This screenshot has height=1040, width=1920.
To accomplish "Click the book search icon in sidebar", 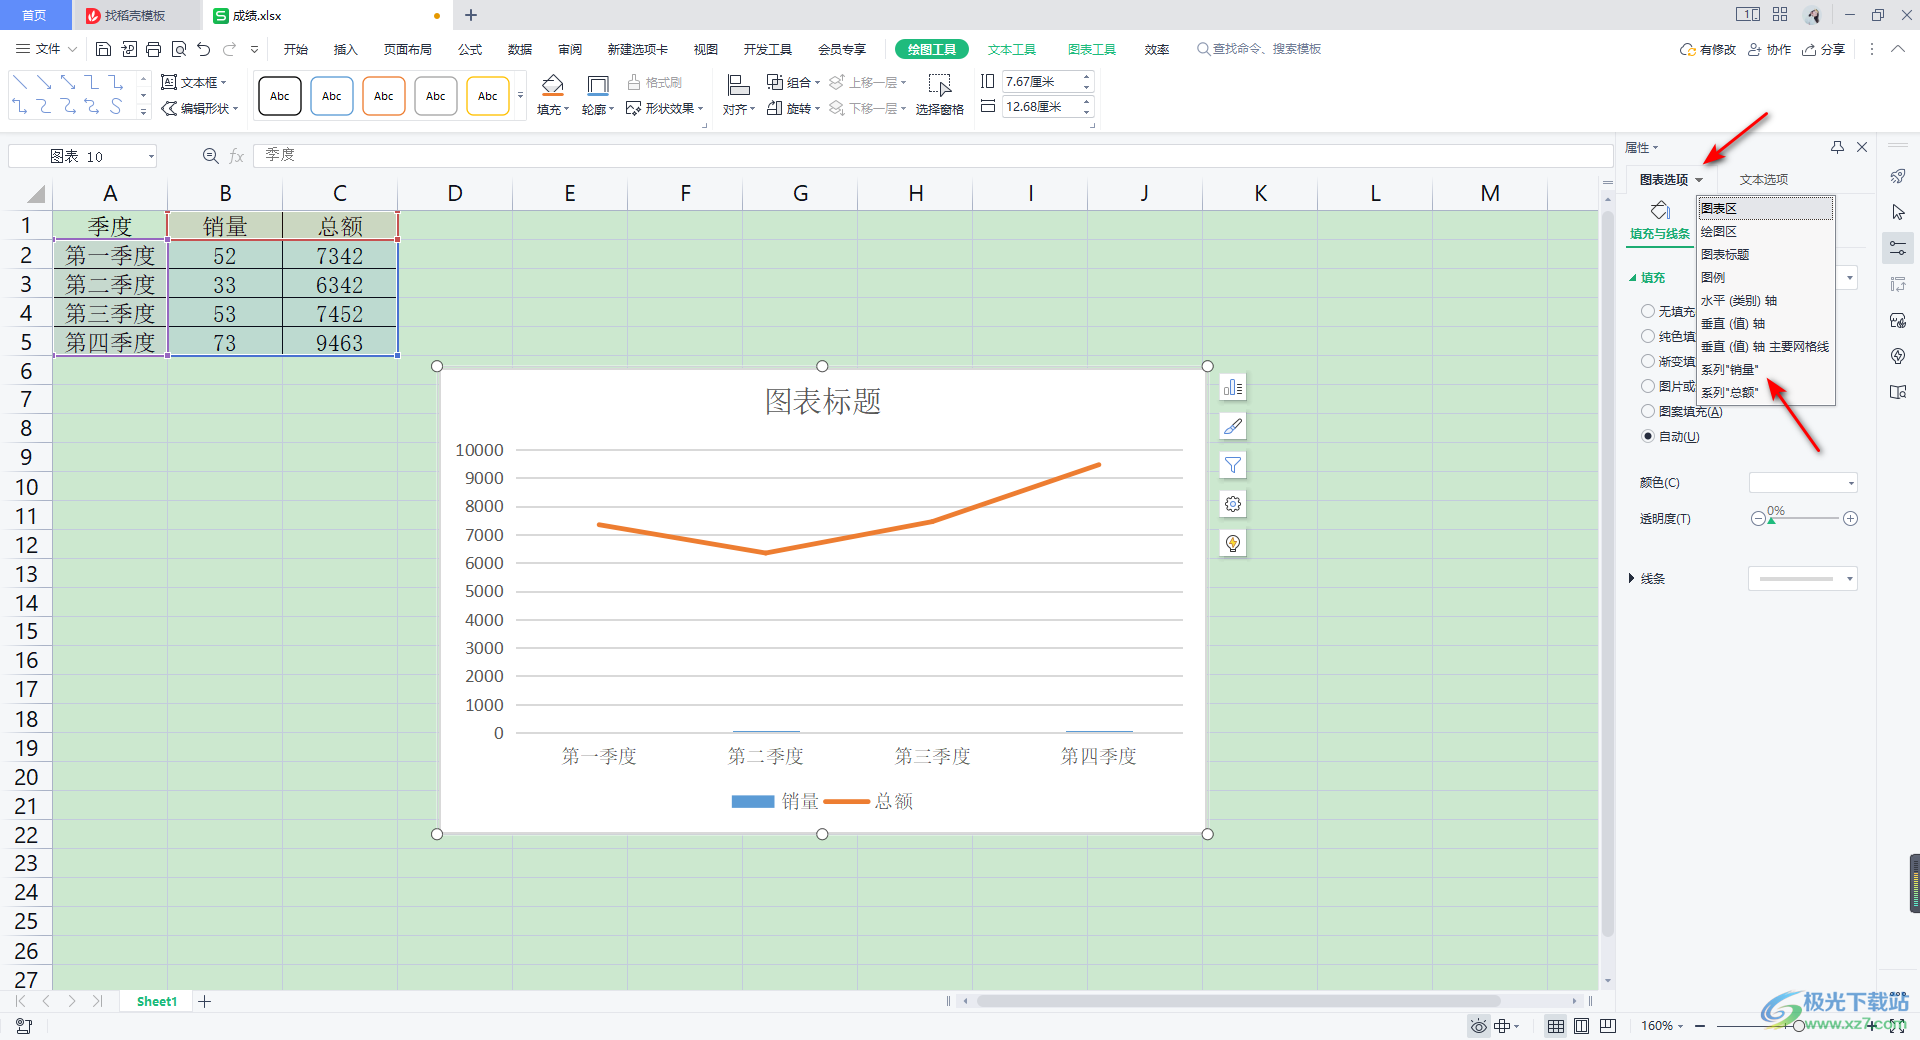I will pos(1898,392).
